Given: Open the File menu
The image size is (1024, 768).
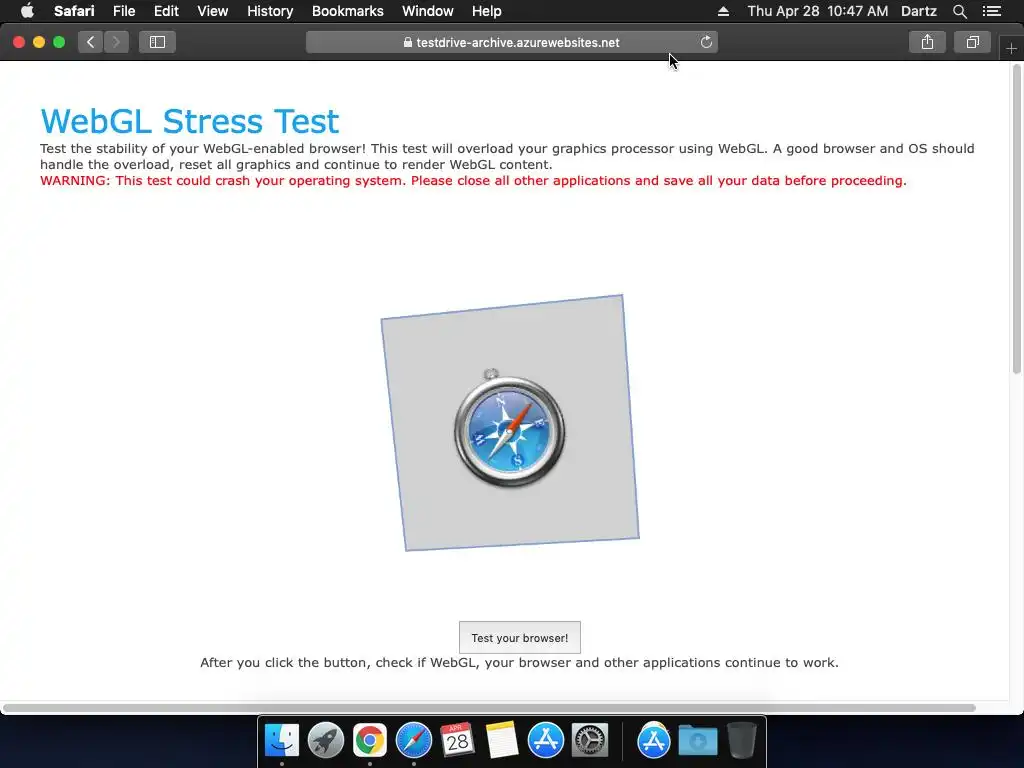Looking at the screenshot, I should pyautogui.click(x=124, y=11).
